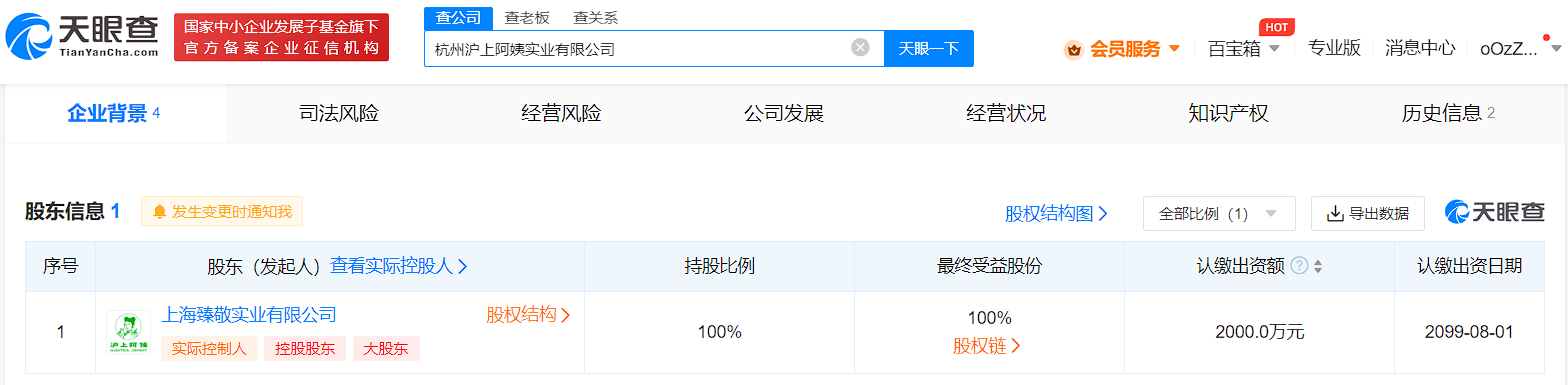This screenshot has width=1568, height=385.
Task: Expand the 百宝箱 dropdown arrow
Action: [x=1274, y=48]
